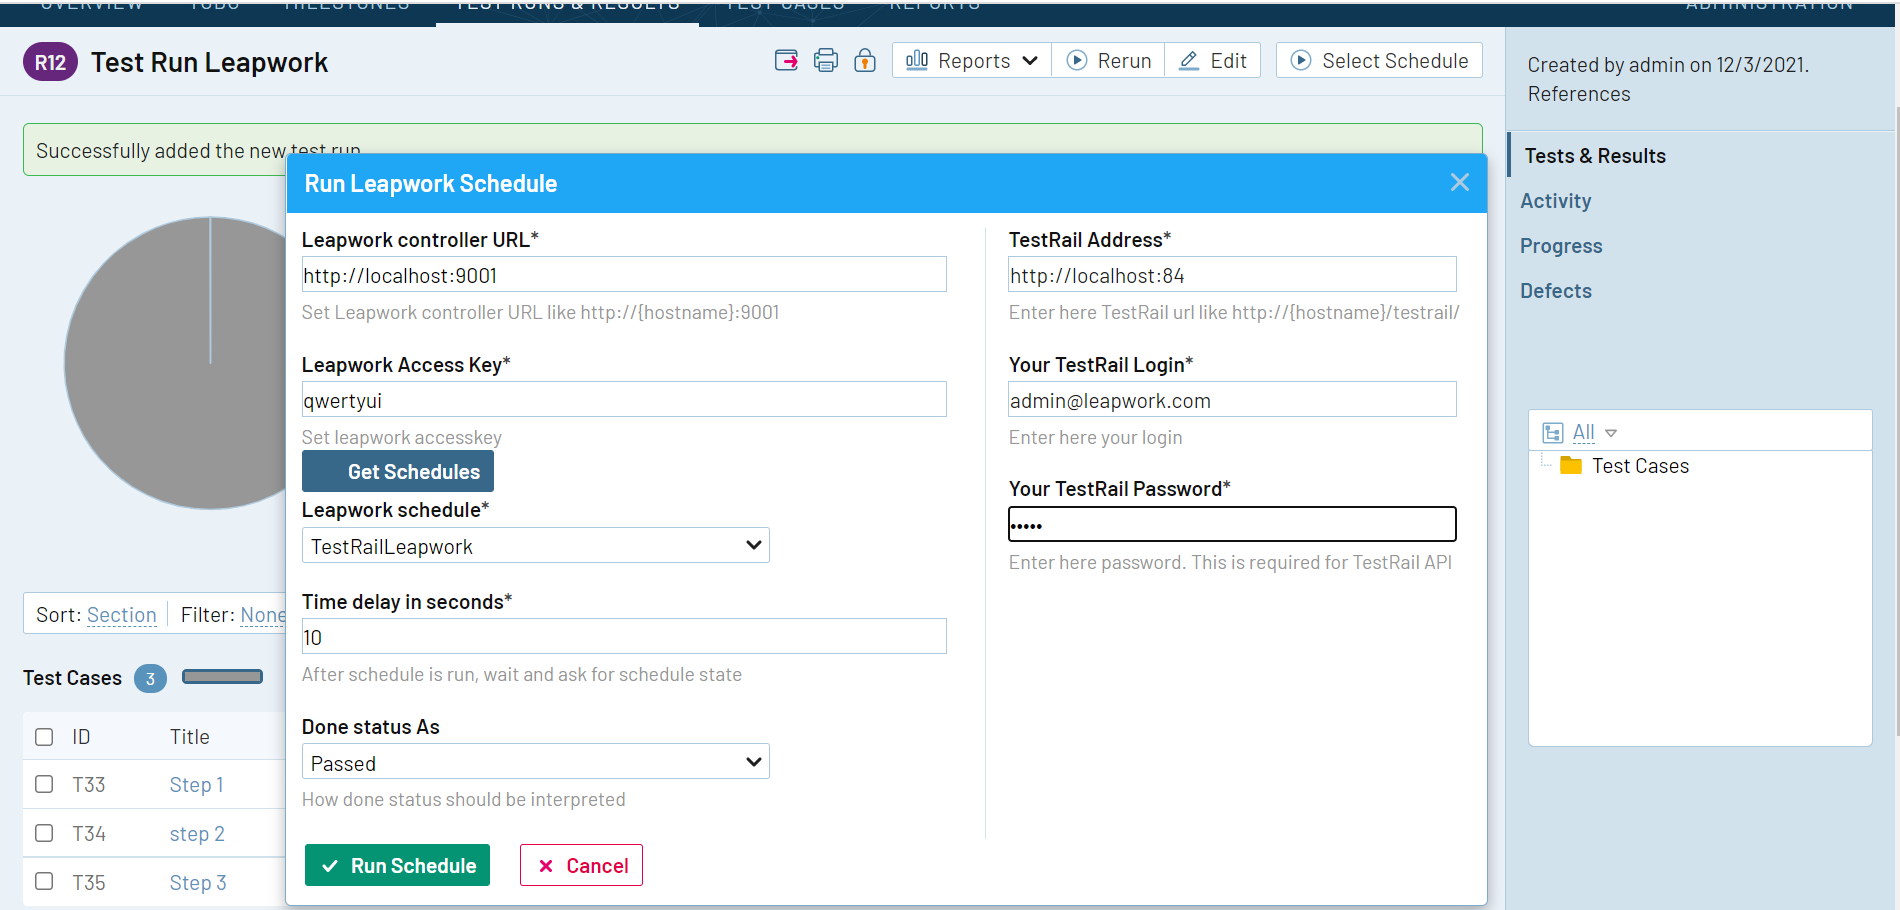Screen dimensions: 1900x910
Task: Click the Rerun button
Action: tap(1108, 60)
